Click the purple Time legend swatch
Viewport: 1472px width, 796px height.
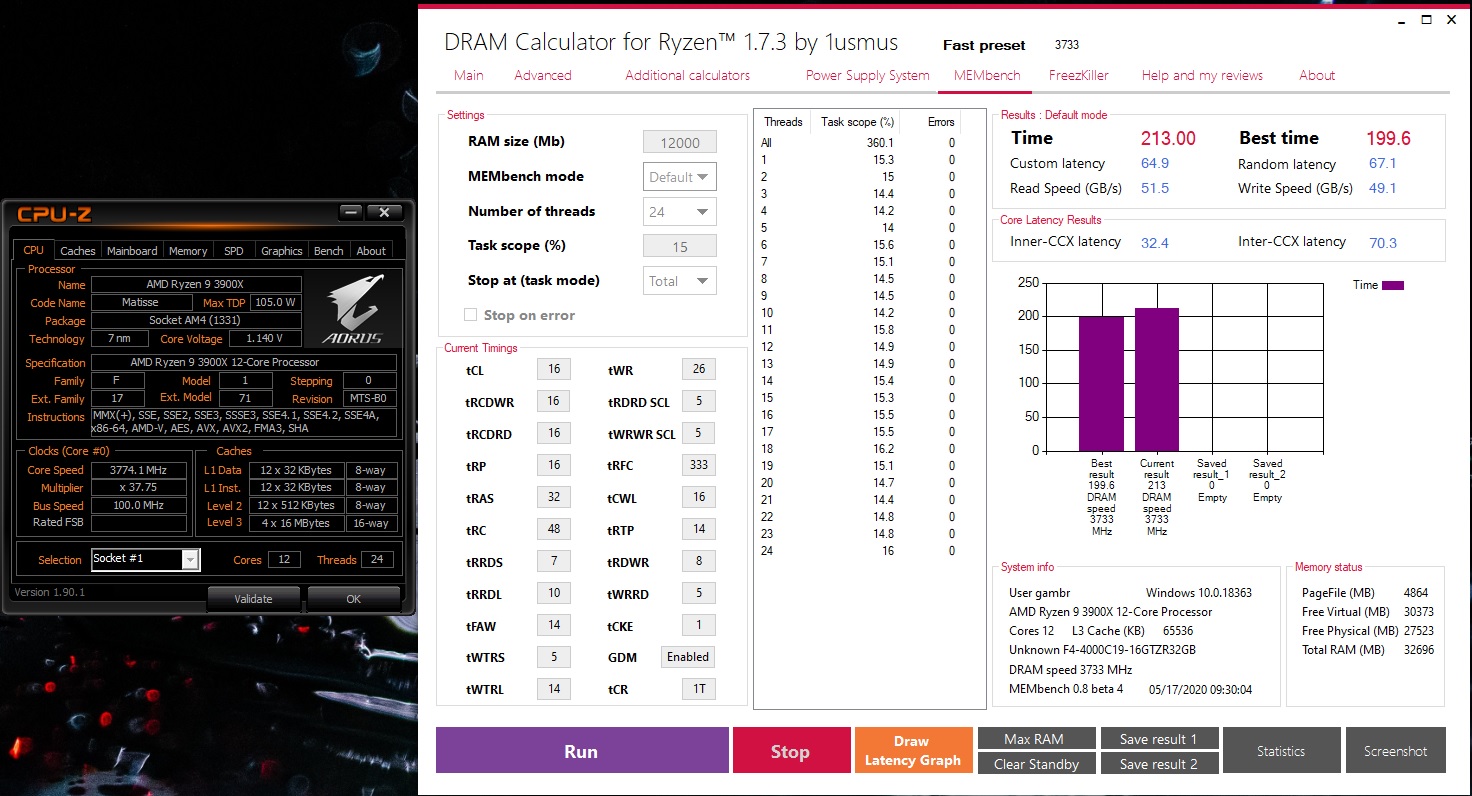click(1393, 285)
